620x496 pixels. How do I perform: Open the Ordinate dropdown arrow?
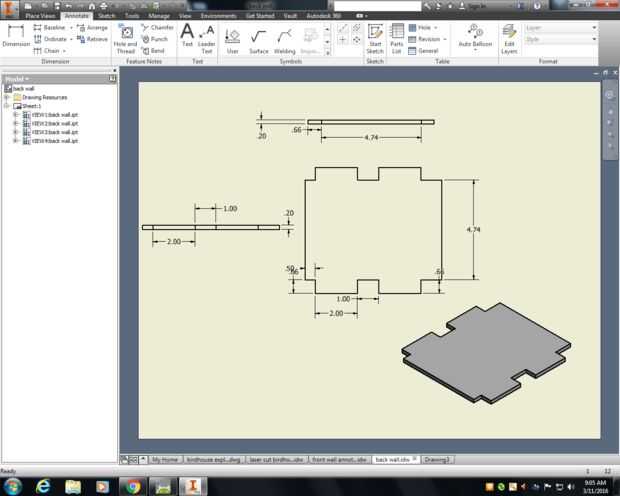(x=71, y=39)
